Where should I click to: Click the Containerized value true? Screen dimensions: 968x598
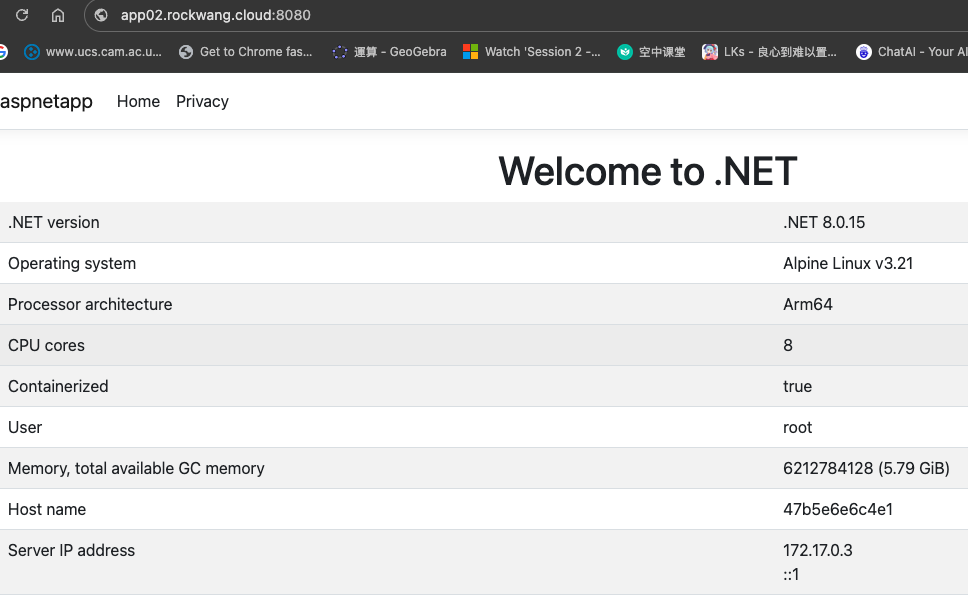[x=798, y=386]
